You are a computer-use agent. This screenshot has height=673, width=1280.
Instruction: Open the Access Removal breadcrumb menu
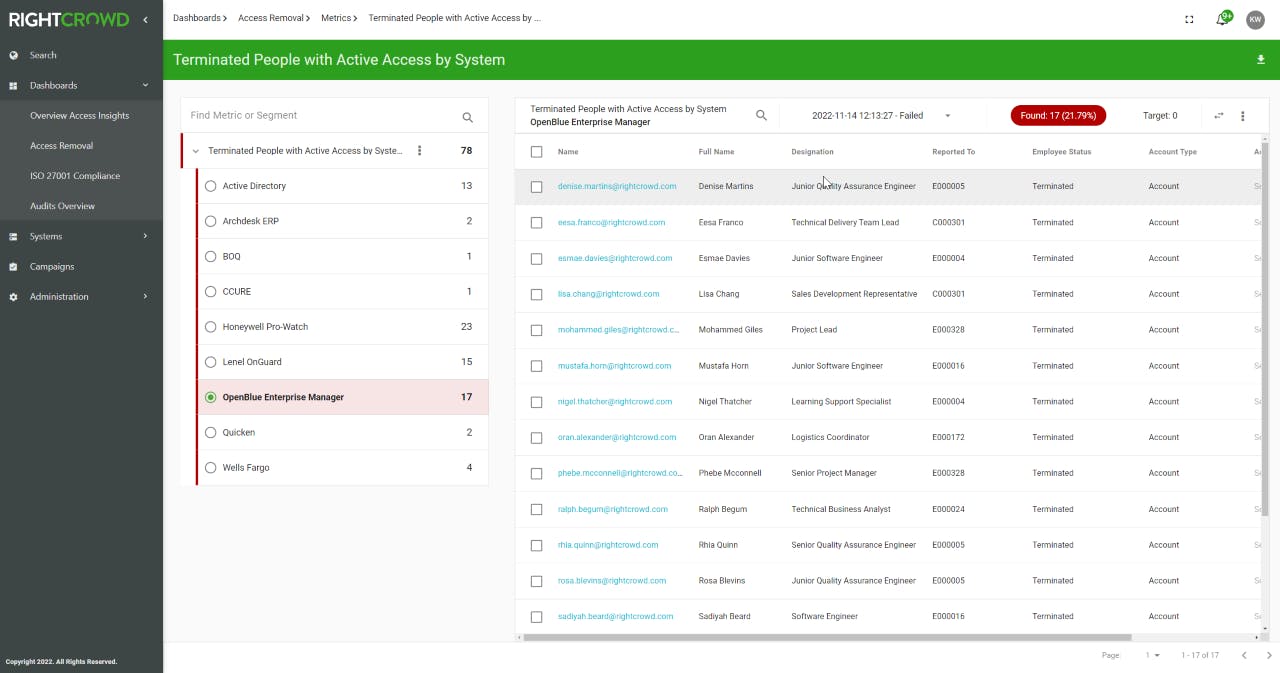tap(274, 17)
